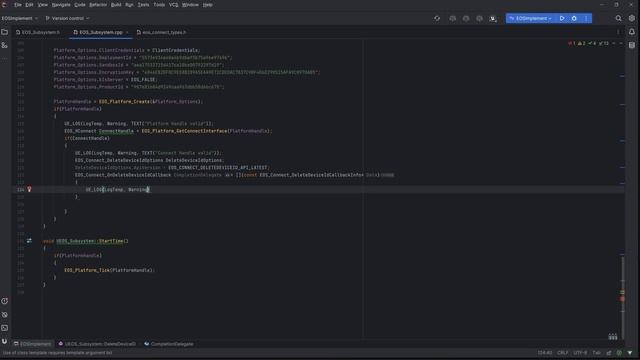This screenshot has height=360, width=640.
Task: Open the Help menu
Action: [x=207, y=5]
